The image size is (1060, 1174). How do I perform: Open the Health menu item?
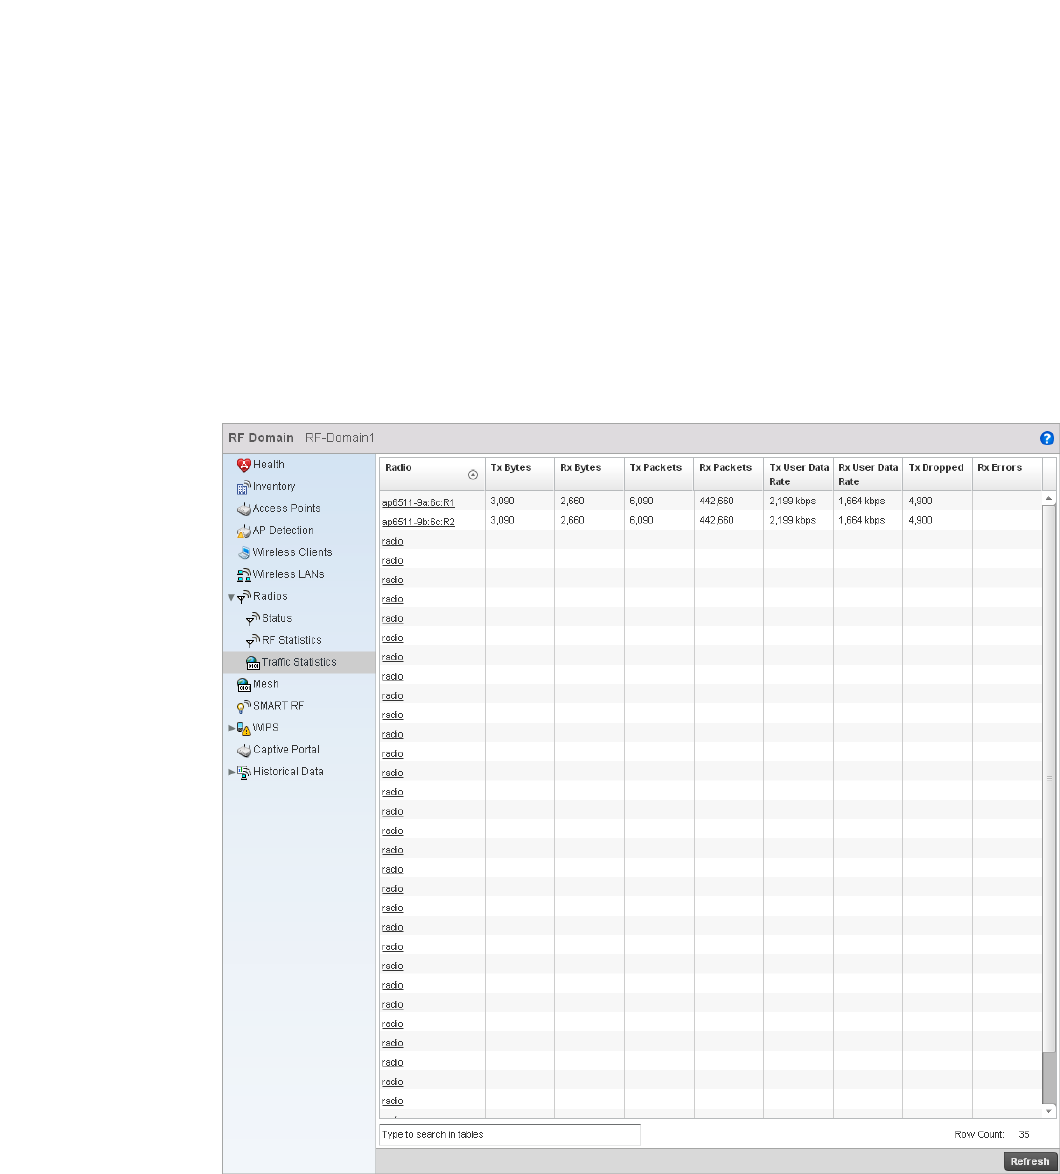point(269,464)
